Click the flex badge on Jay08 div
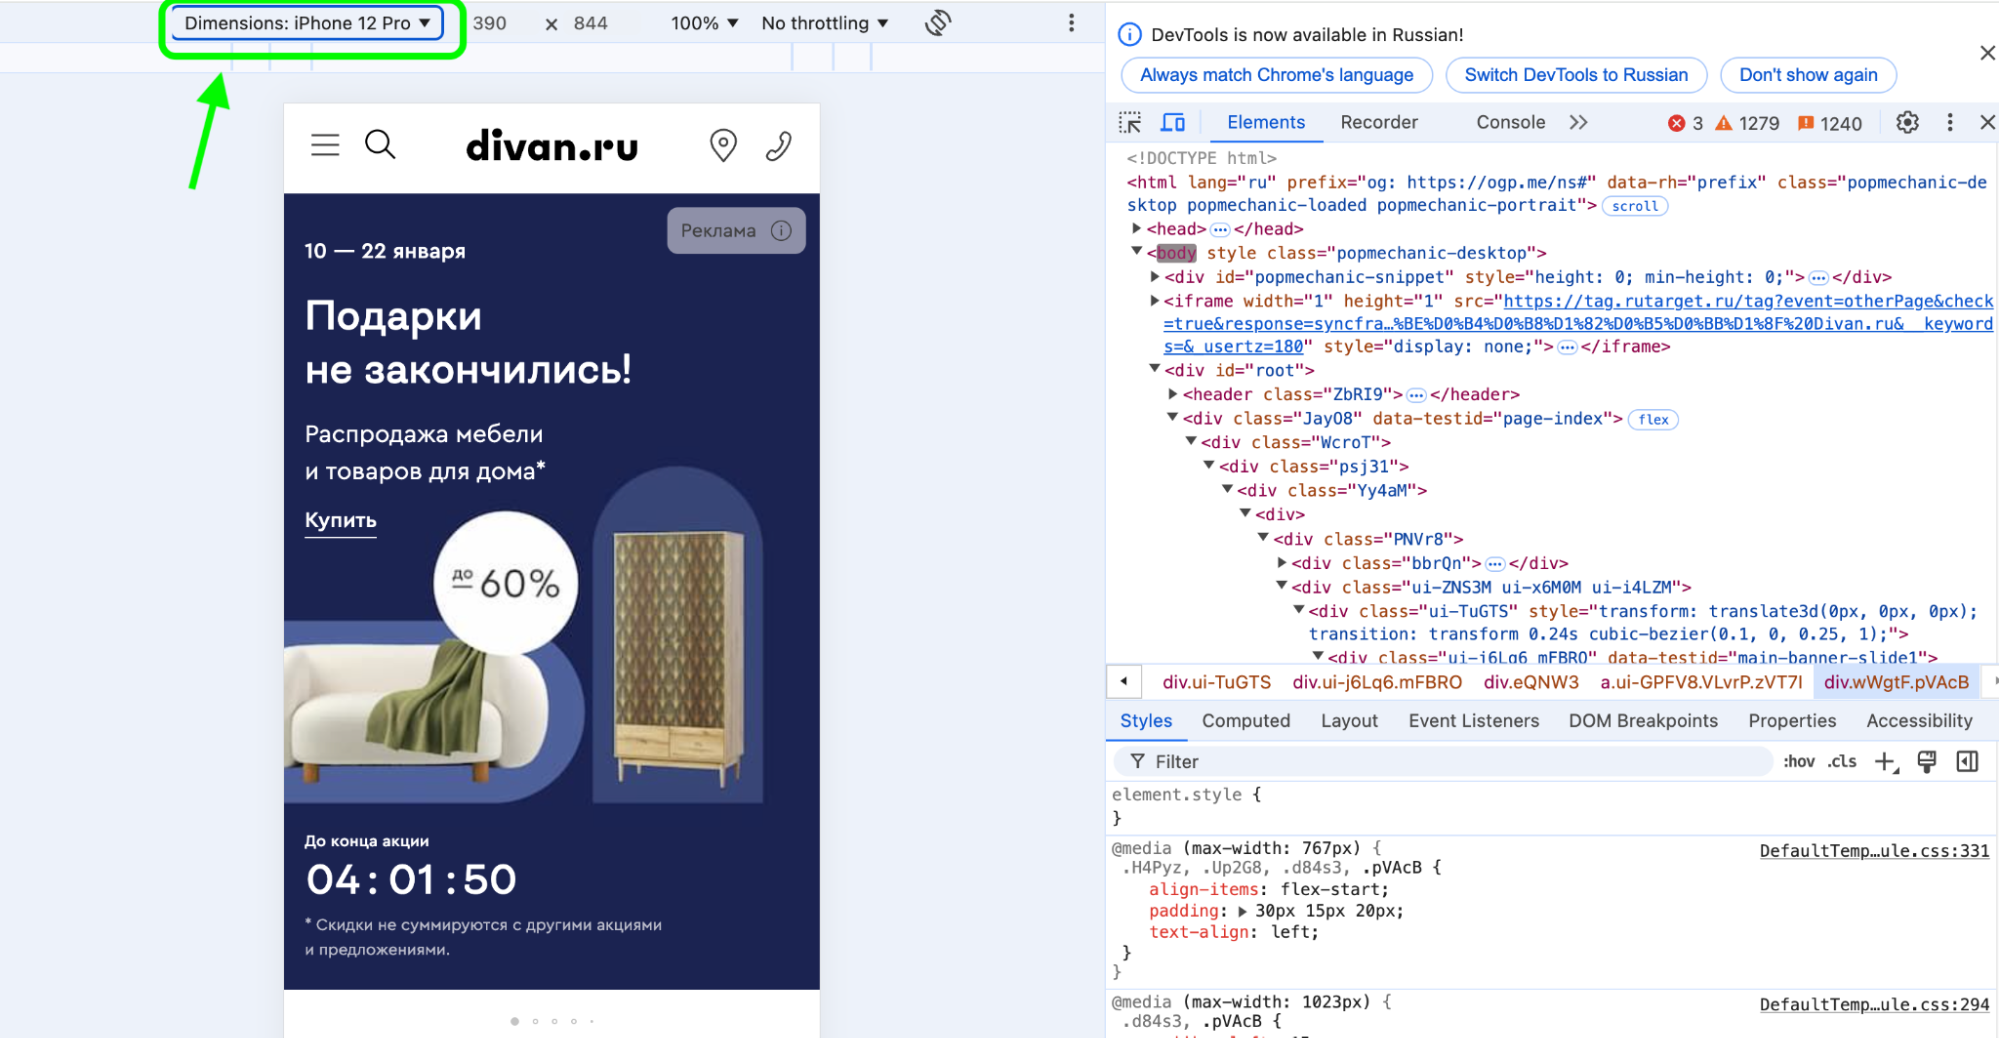This screenshot has width=1999, height=1038. pos(1653,420)
